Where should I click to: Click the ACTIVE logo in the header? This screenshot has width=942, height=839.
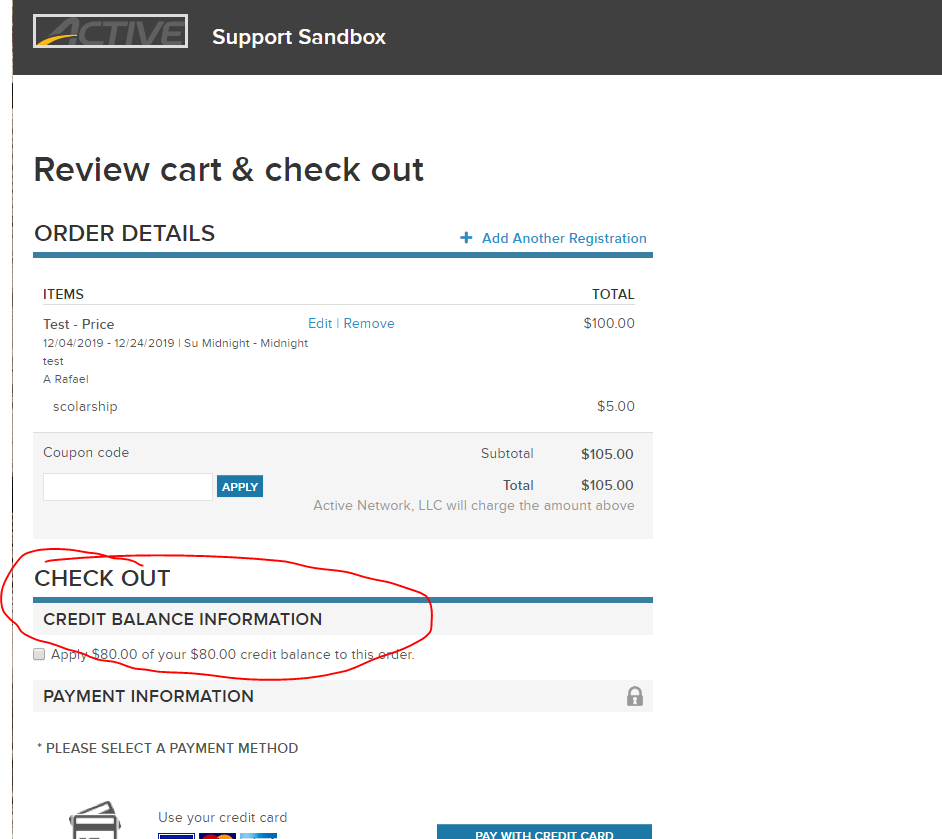[x=110, y=31]
